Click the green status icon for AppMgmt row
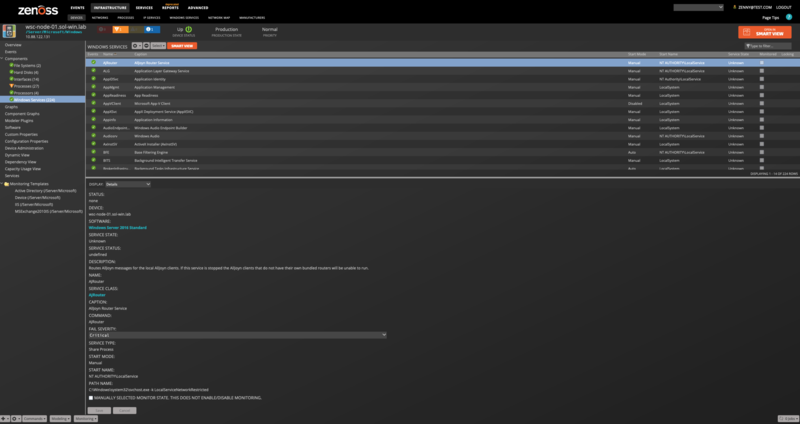The height and width of the screenshot is (424, 800). tap(93, 87)
